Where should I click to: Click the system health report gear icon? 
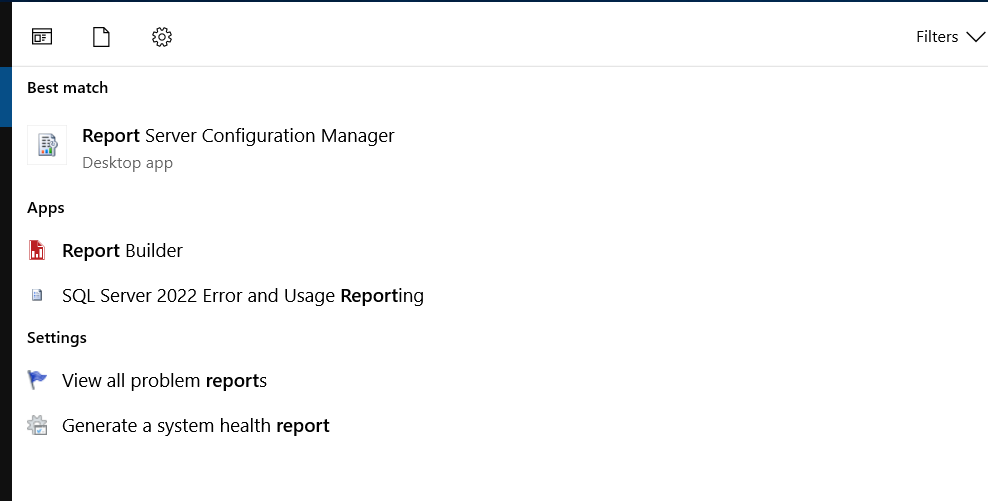click(x=37, y=425)
